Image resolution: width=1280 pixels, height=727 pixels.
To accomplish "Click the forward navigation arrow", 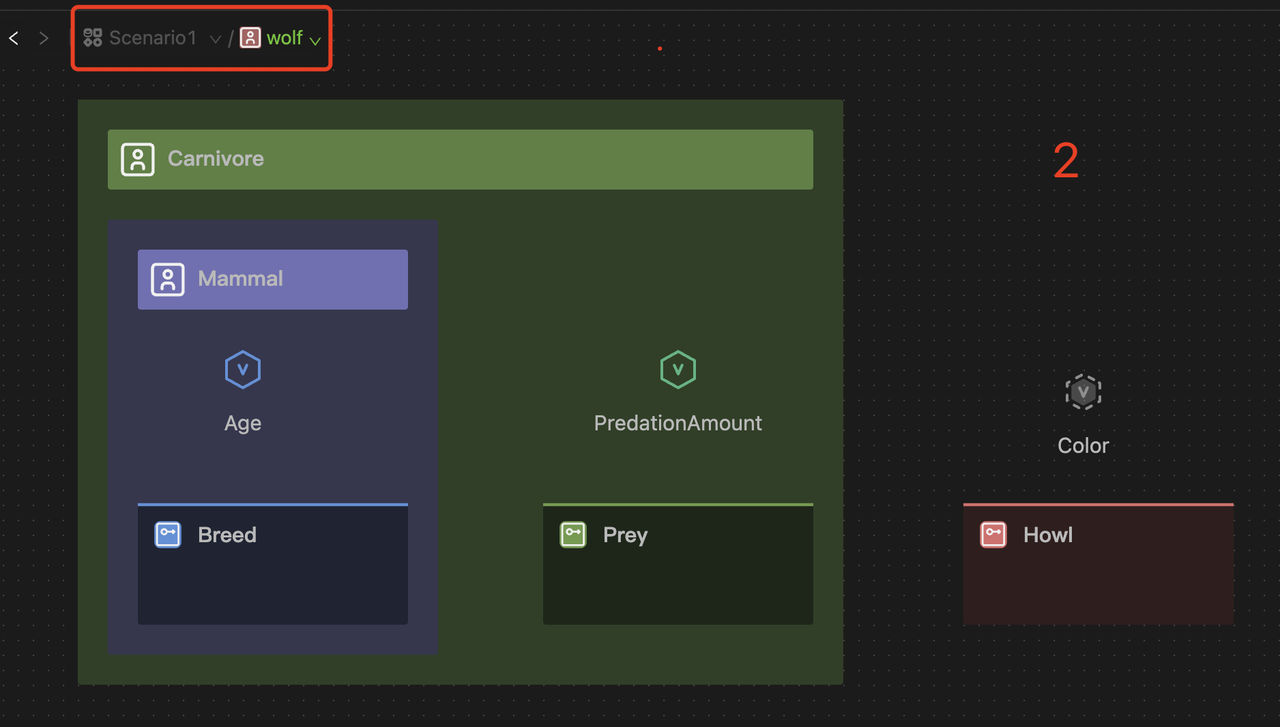I will 44,38.
